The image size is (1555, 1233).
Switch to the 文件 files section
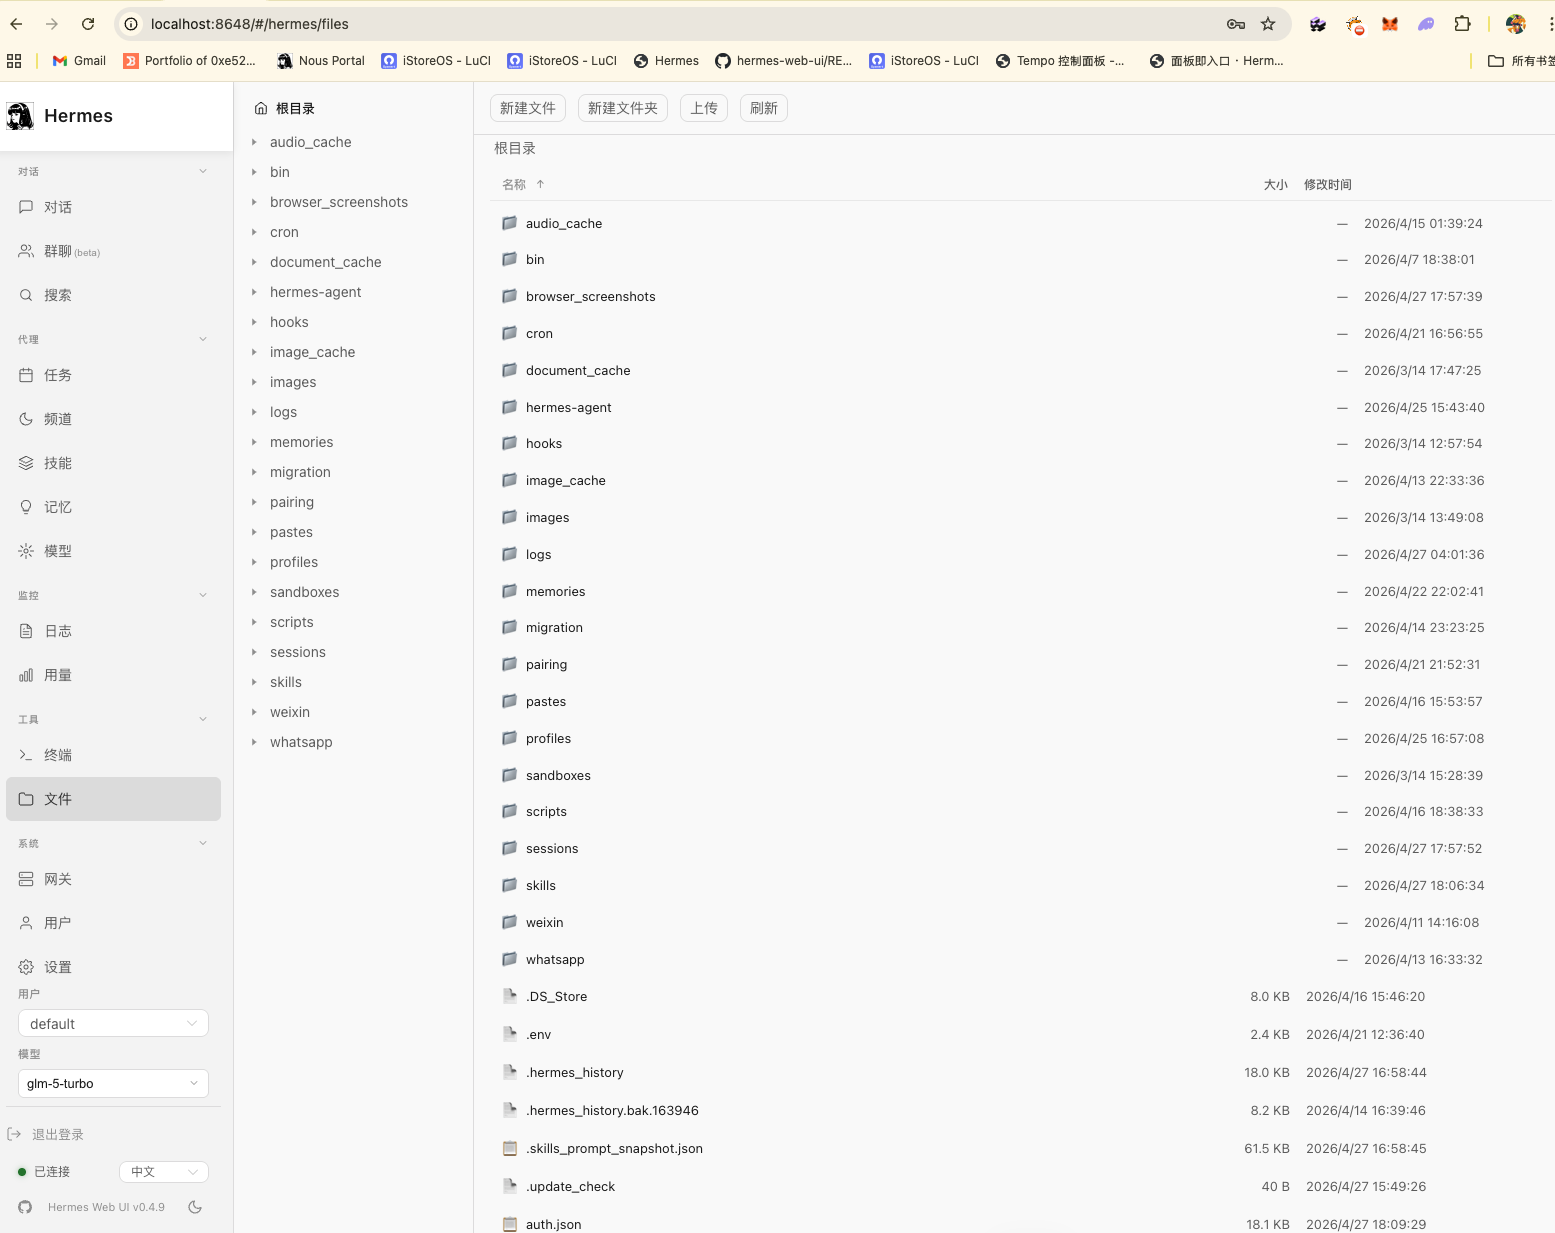pos(57,799)
